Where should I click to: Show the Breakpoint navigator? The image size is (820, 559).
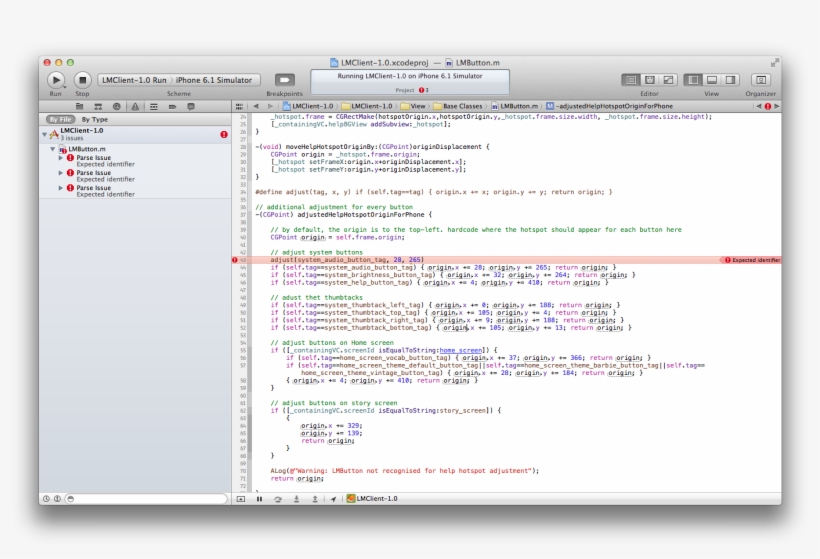[172, 106]
